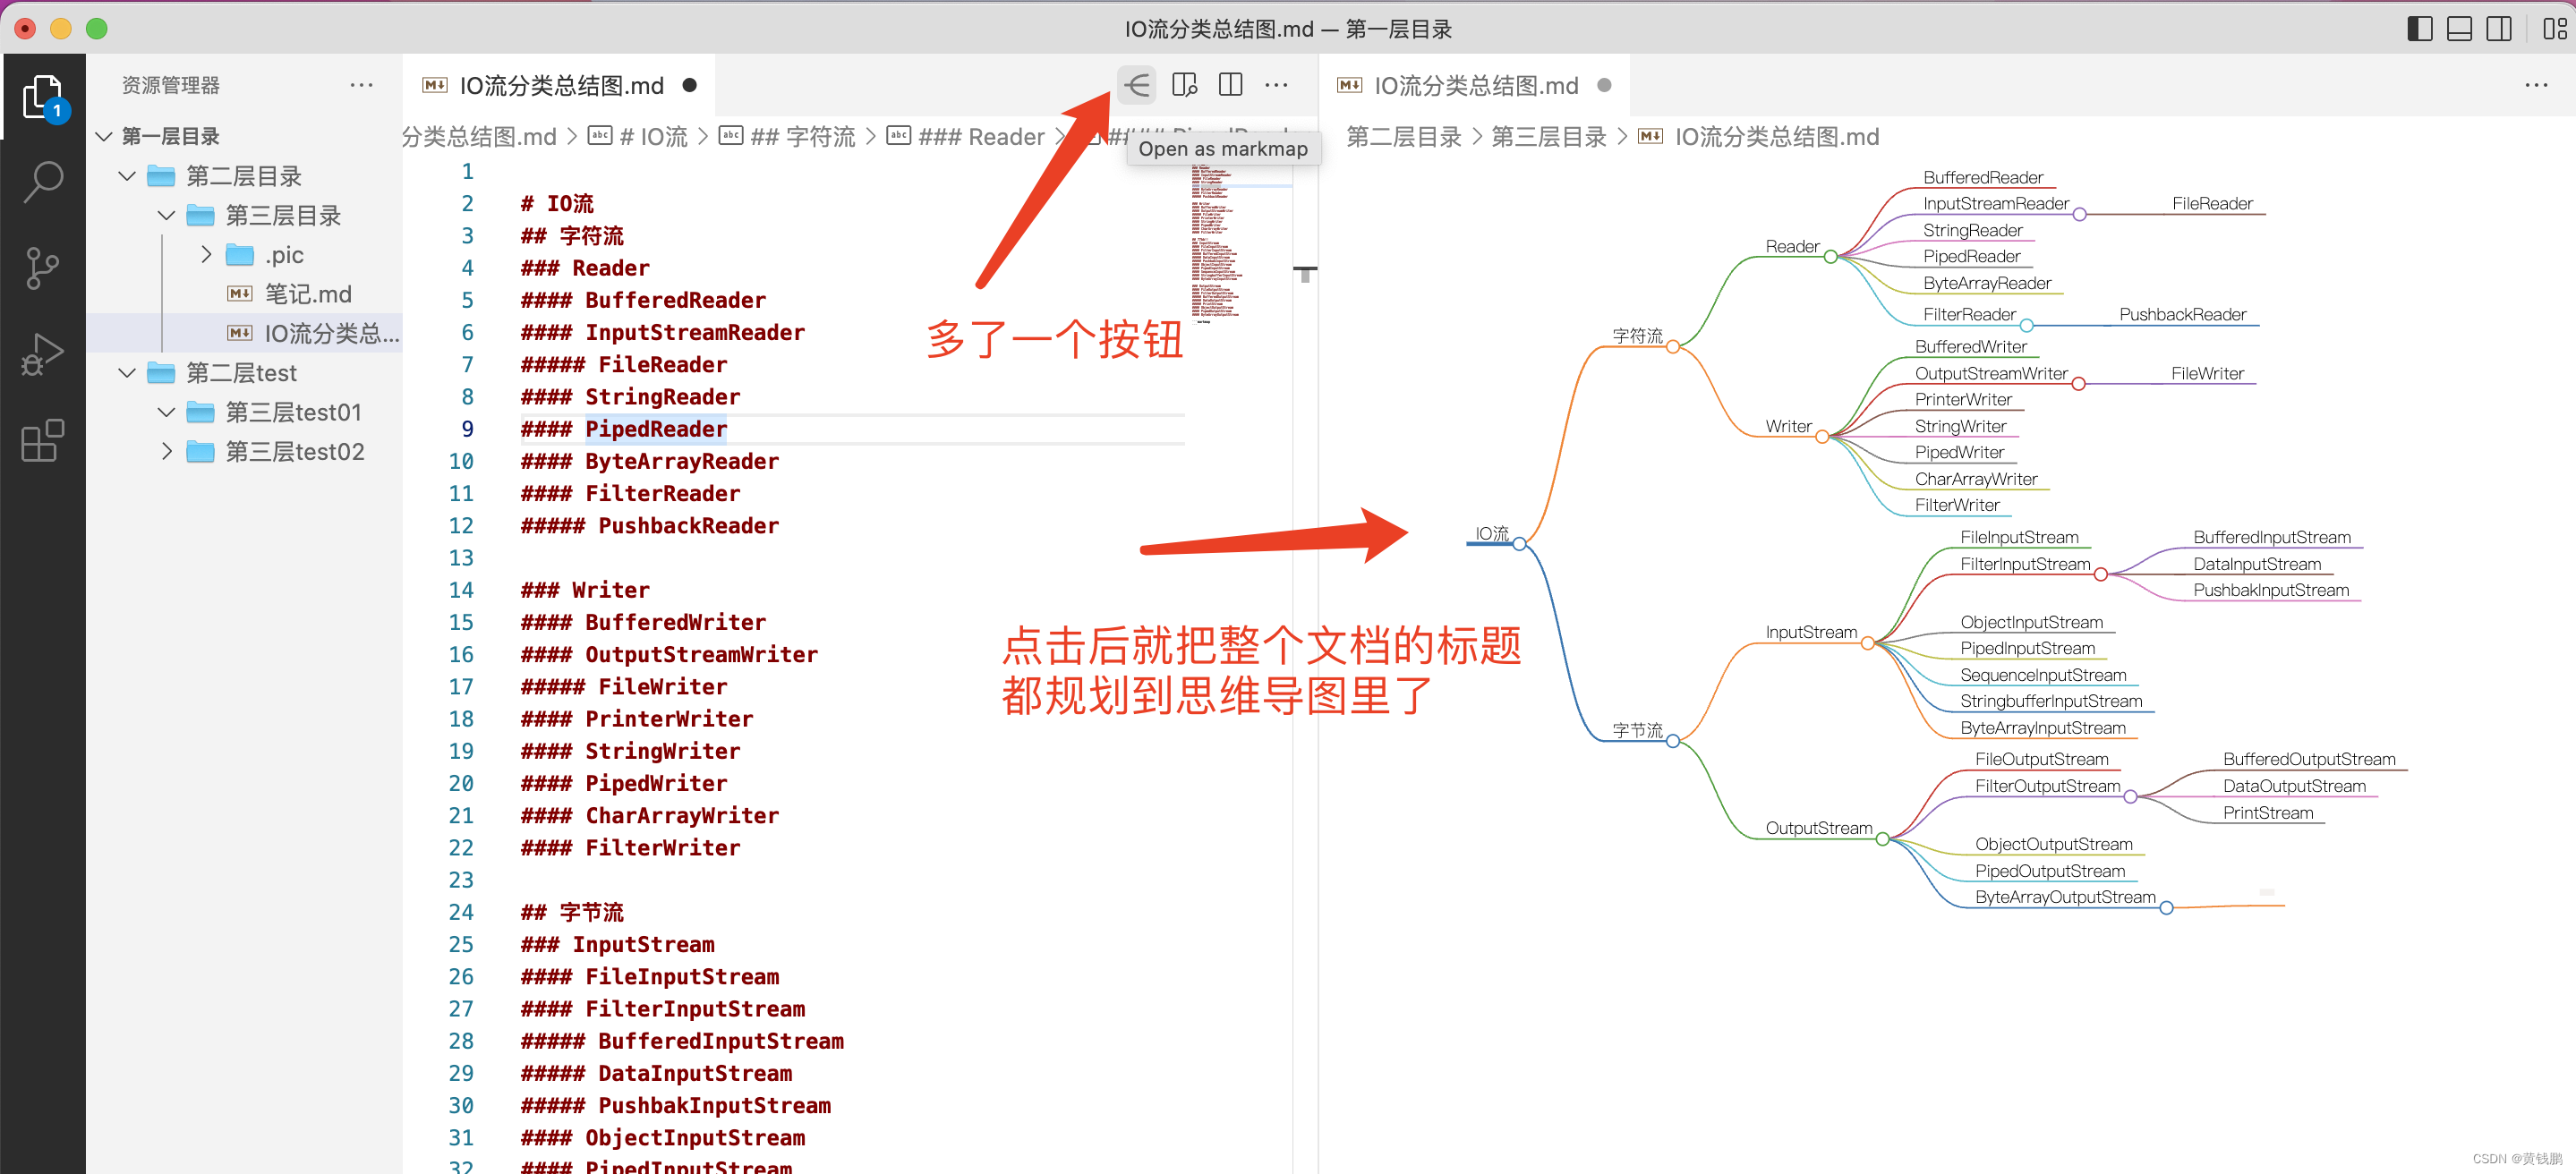
Task: Click line 9 '#### PipedReader' in editor
Action: tap(624, 429)
